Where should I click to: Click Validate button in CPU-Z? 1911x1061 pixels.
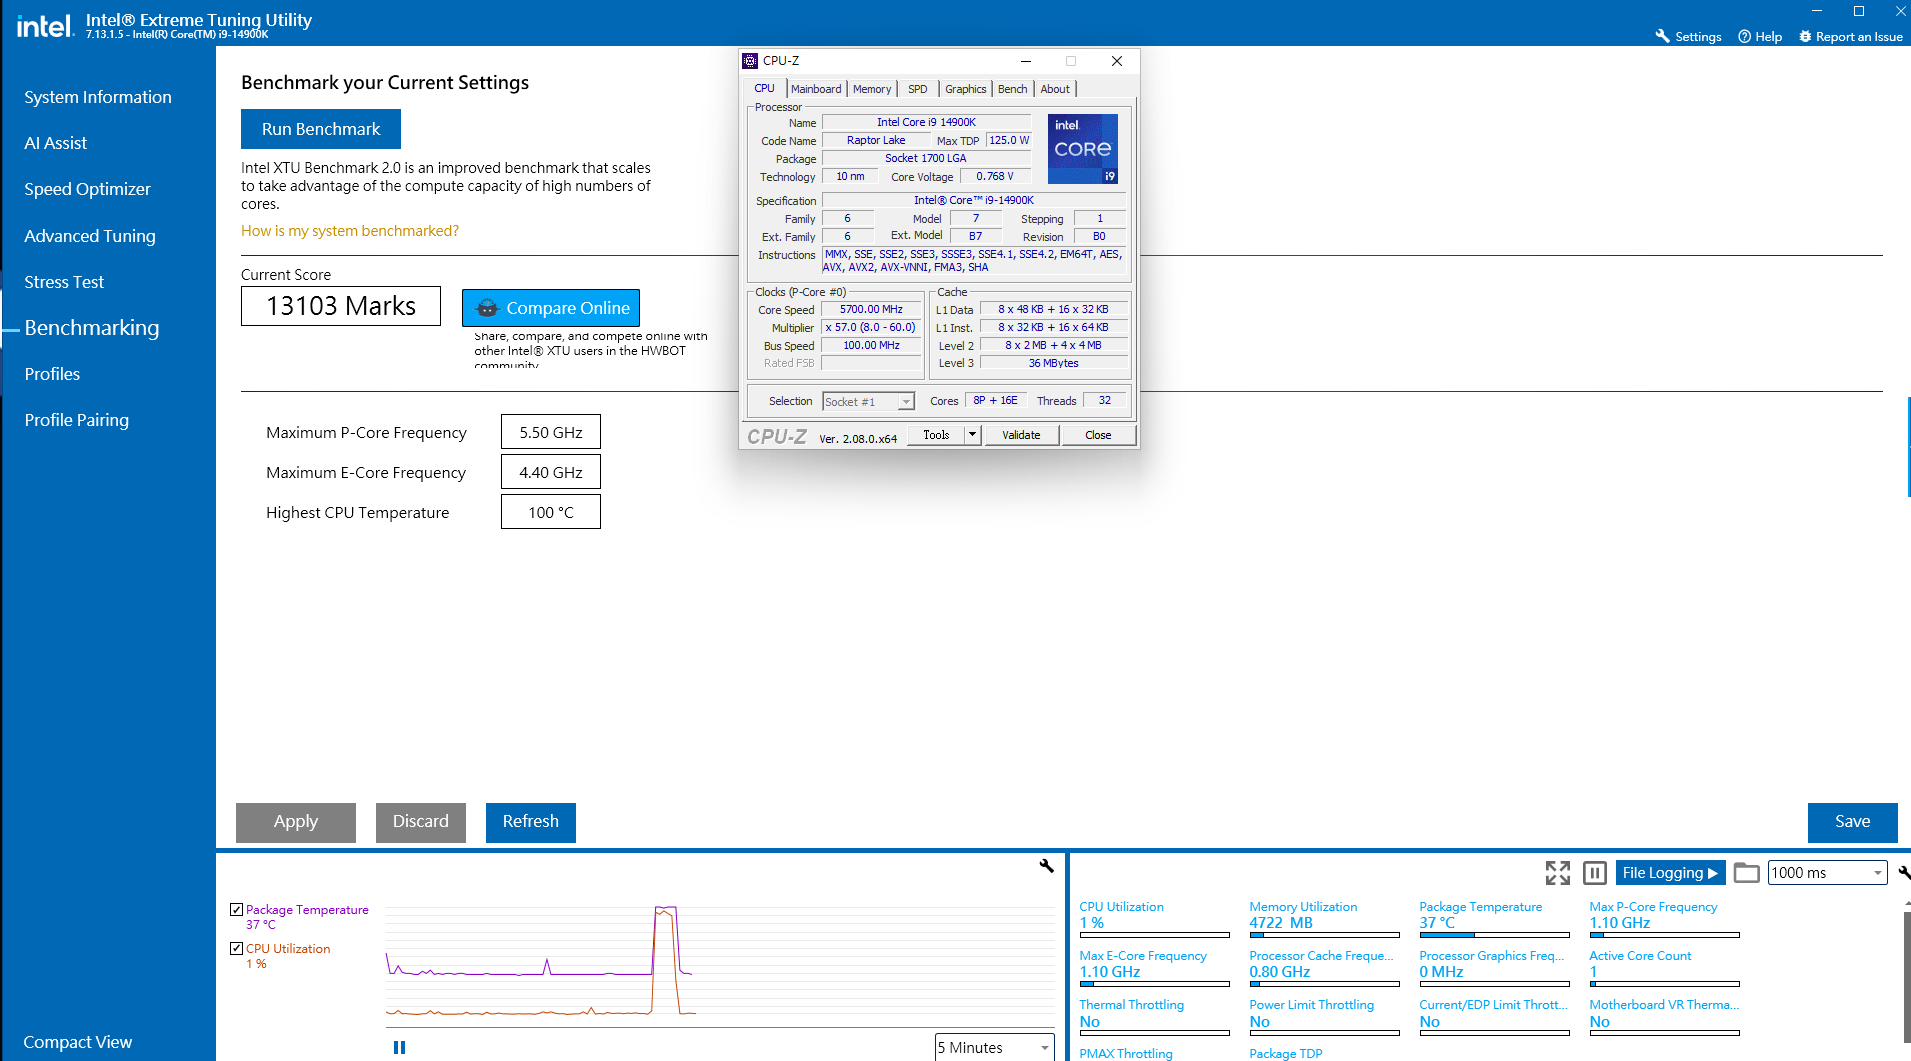coord(1021,434)
